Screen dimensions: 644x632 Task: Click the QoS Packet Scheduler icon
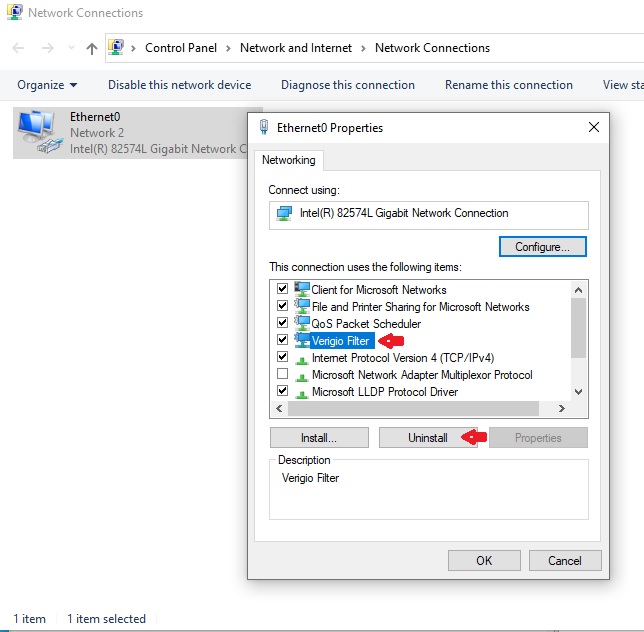click(x=302, y=323)
